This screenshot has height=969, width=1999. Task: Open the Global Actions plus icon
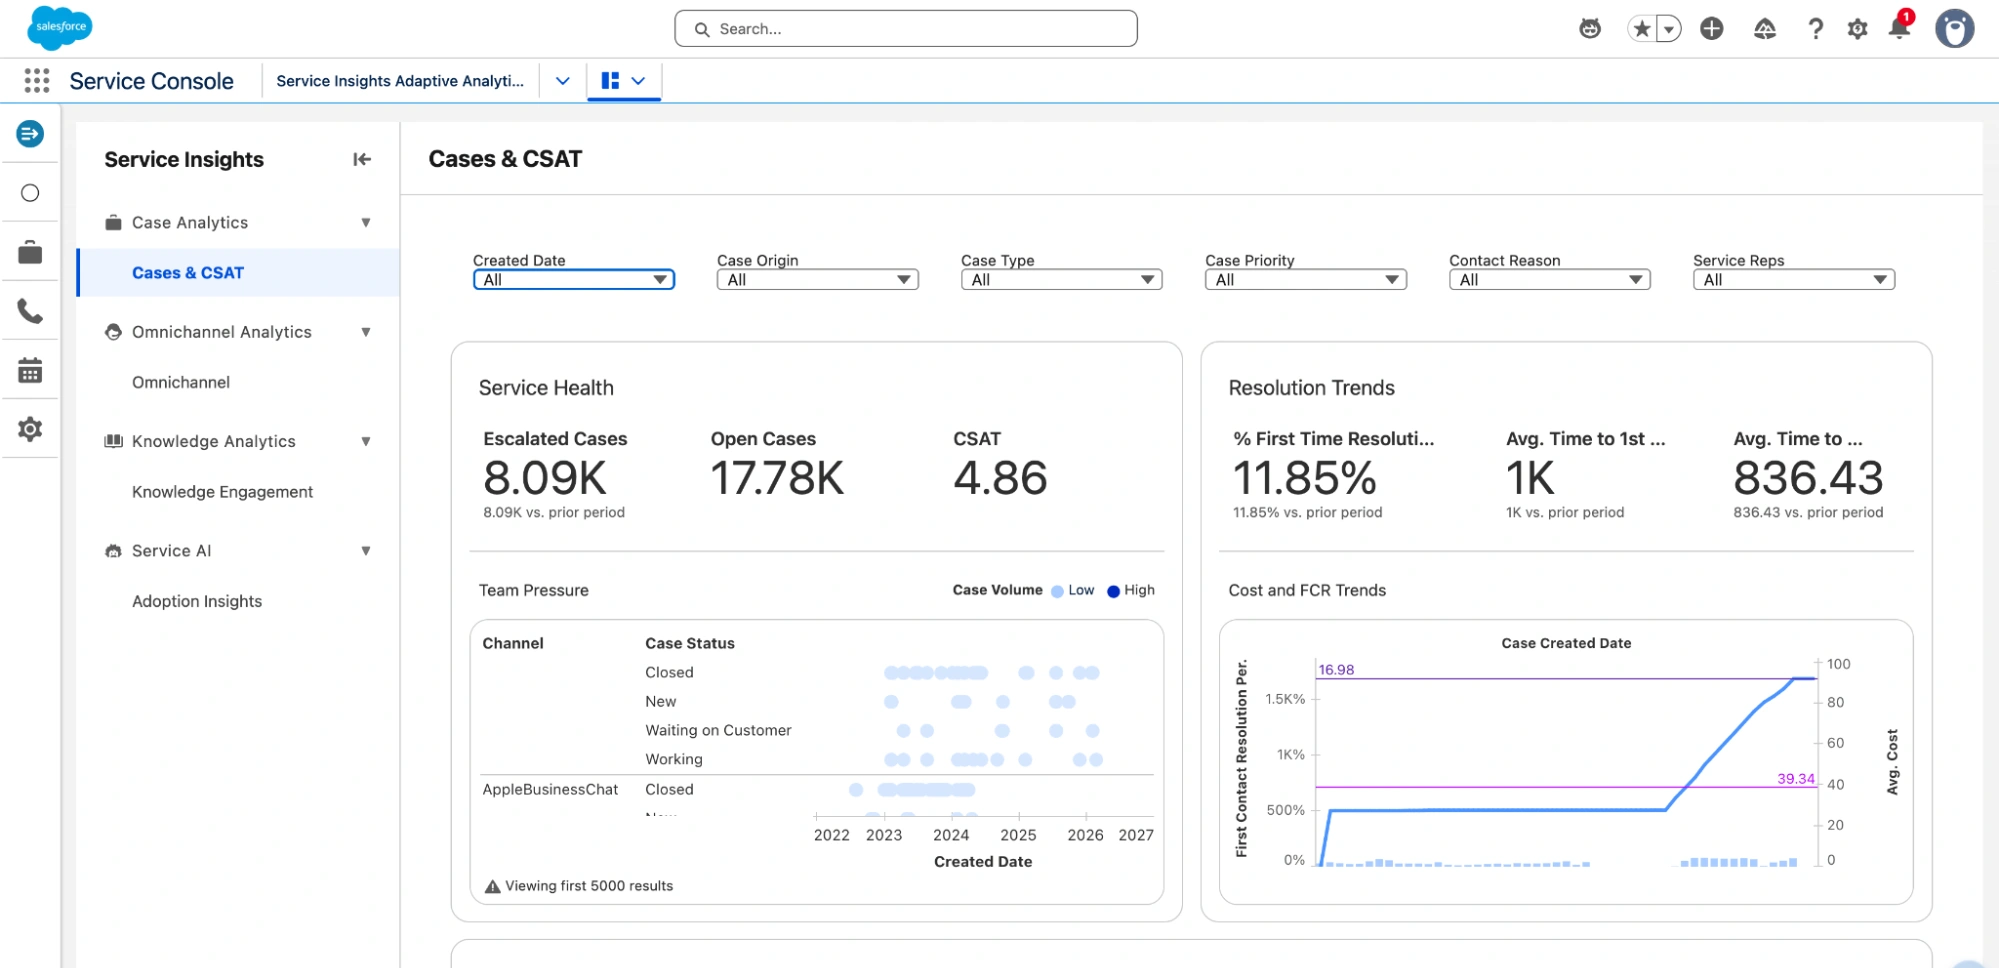[x=1712, y=29]
